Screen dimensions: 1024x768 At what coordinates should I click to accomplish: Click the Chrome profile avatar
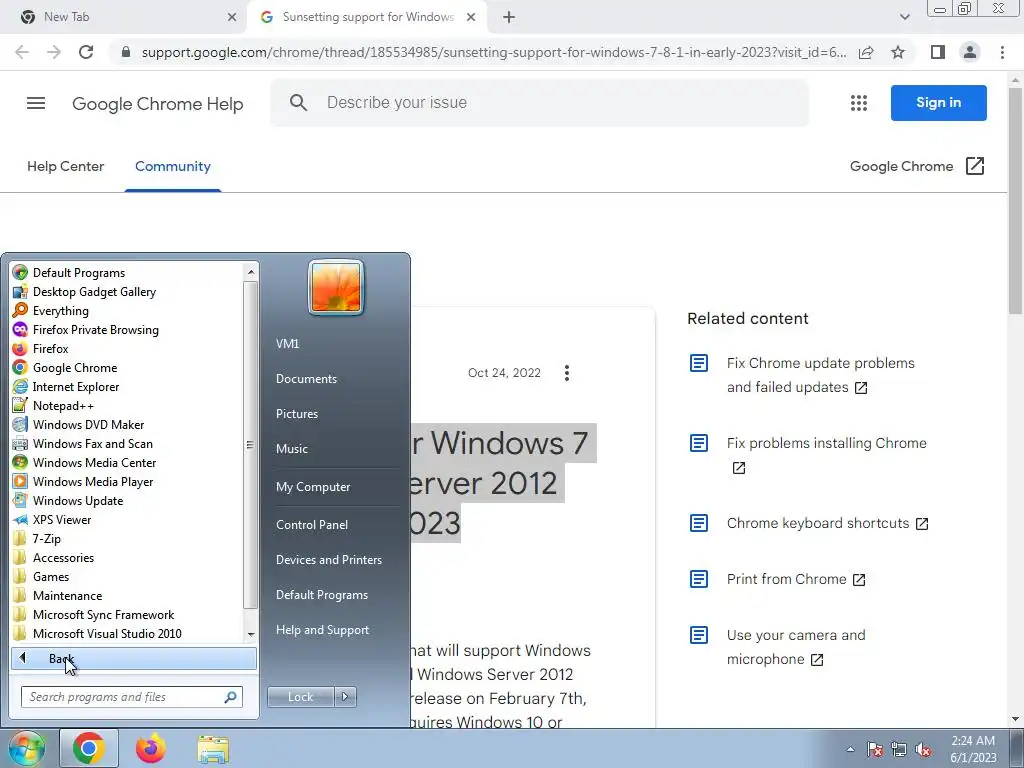[970, 52]
